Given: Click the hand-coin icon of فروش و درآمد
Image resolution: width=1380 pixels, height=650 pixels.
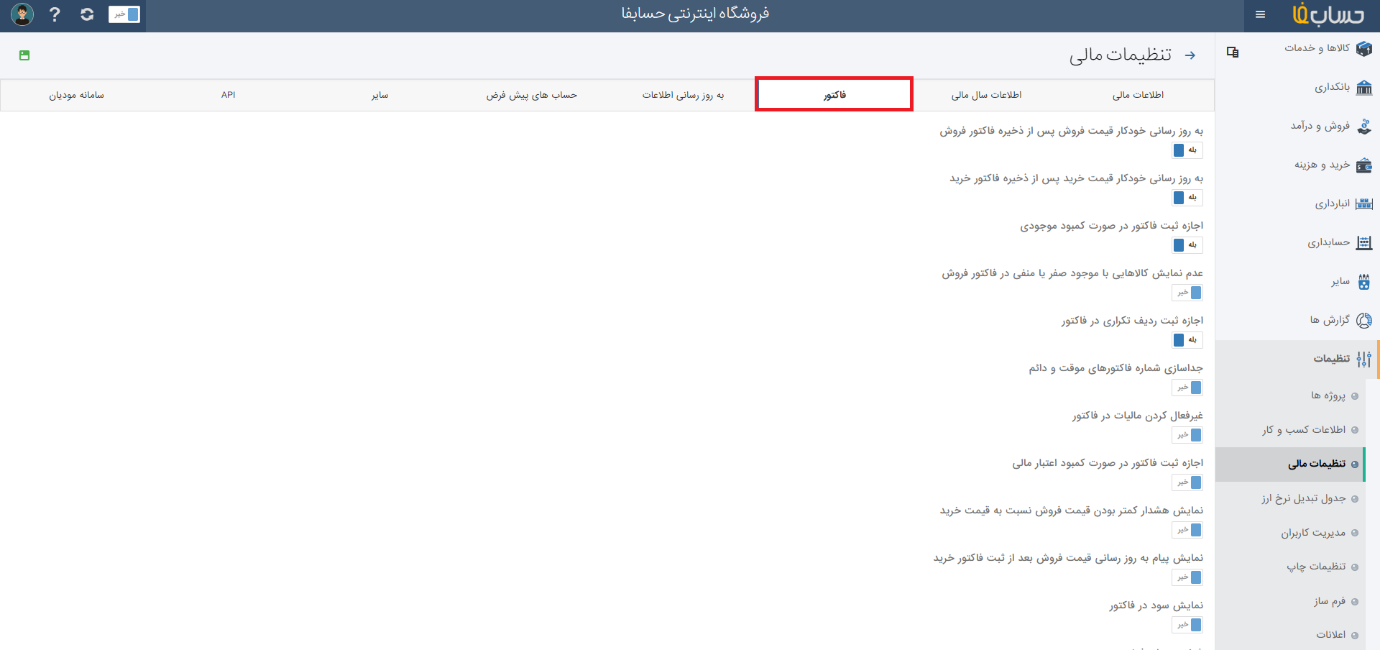Looking at the screenshot, I should pyautogui.click(x=1363, y=126).
